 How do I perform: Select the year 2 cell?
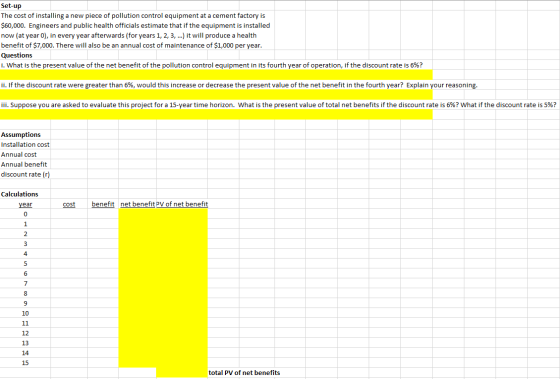(25, 234)
